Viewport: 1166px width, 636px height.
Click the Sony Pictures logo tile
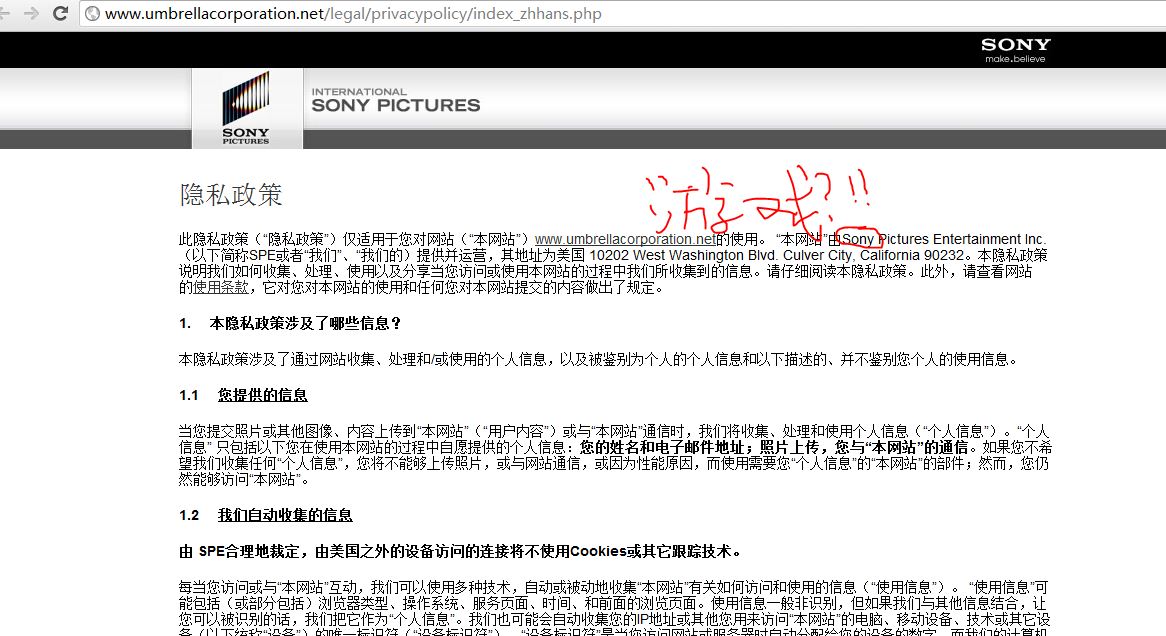[x=246, y=109]
